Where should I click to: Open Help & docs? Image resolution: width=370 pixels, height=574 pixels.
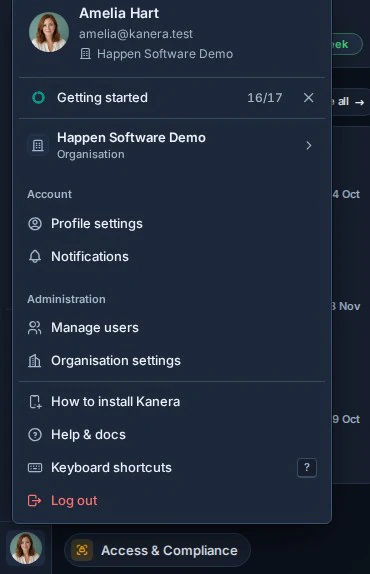172,435
